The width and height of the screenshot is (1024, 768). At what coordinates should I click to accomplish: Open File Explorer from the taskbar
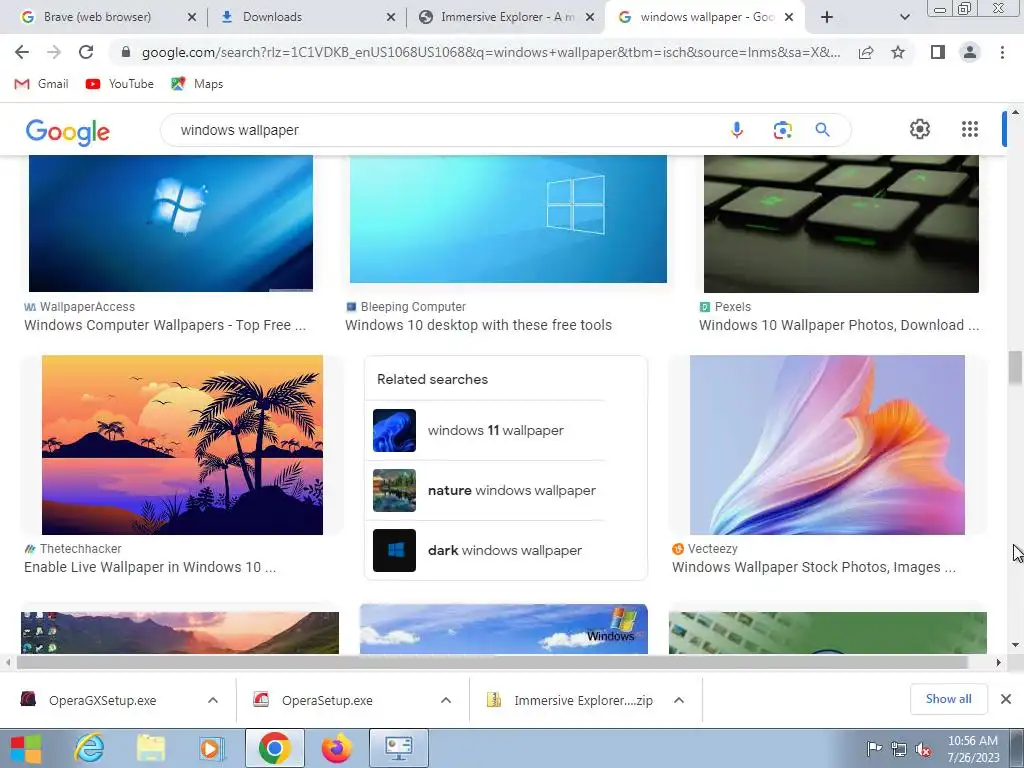pos(151,748)
